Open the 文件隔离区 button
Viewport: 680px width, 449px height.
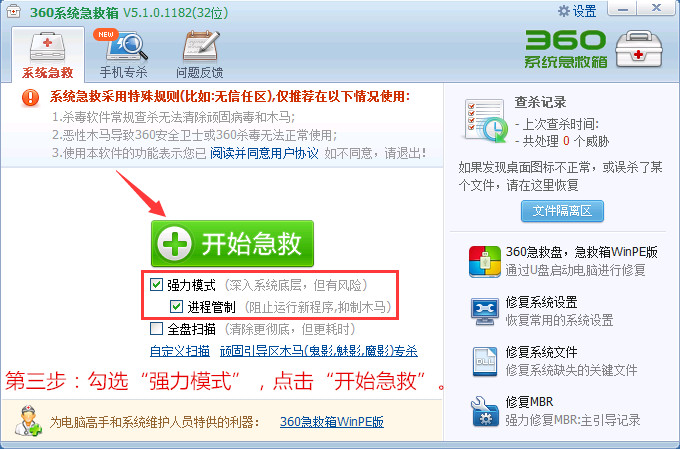(562, 211)
